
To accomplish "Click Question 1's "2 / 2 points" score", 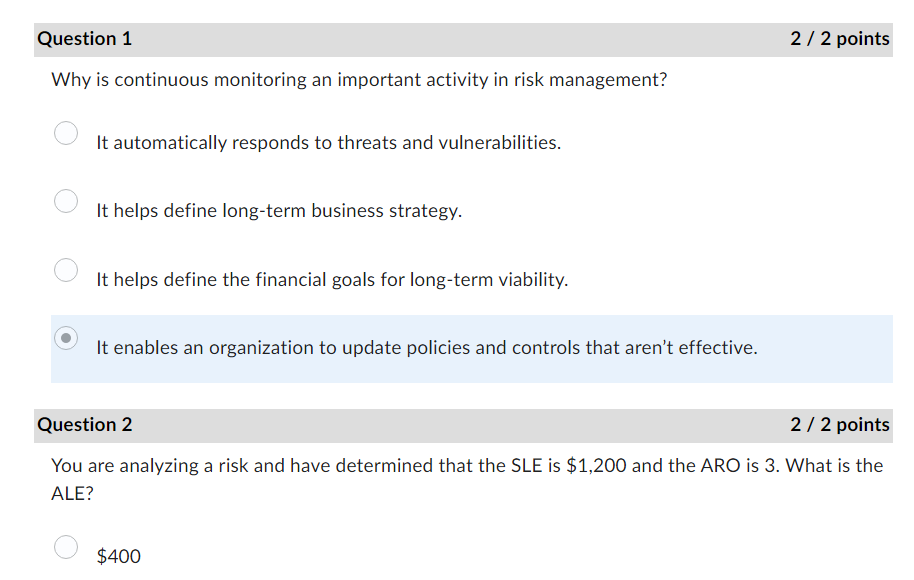I will (x=839, y=39).
